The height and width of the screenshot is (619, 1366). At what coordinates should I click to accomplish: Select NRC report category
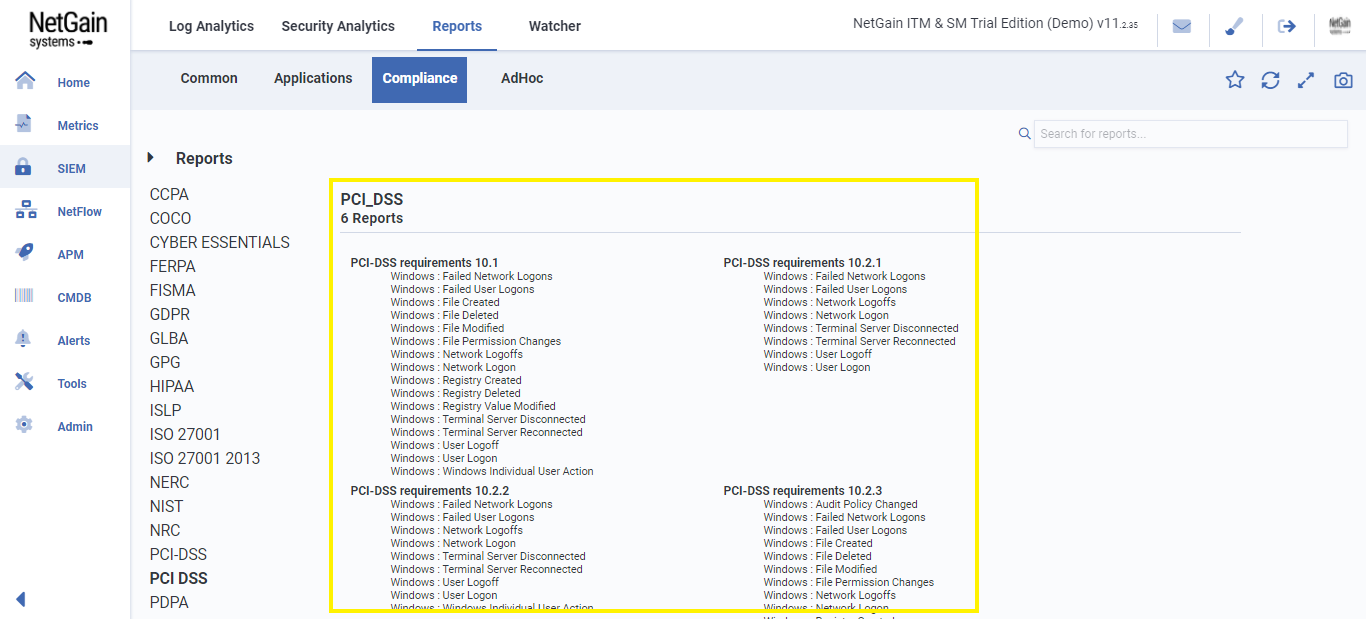[x=165, y=531]
